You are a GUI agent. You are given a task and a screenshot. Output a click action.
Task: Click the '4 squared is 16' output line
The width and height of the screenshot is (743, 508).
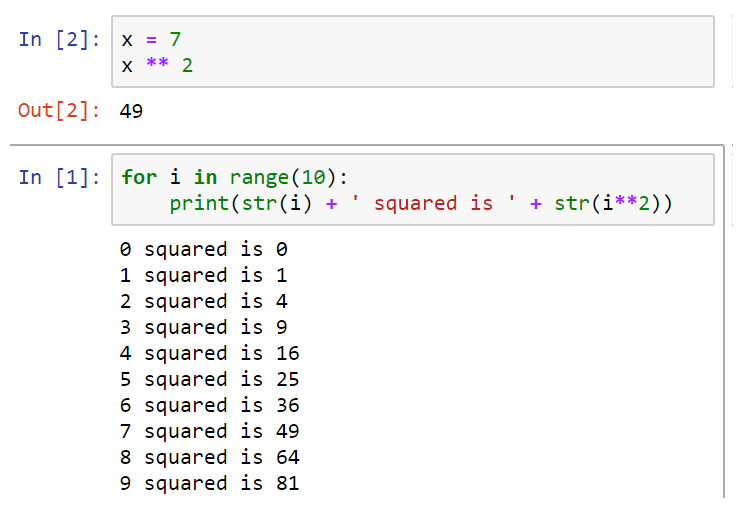[x=209, y=354]
